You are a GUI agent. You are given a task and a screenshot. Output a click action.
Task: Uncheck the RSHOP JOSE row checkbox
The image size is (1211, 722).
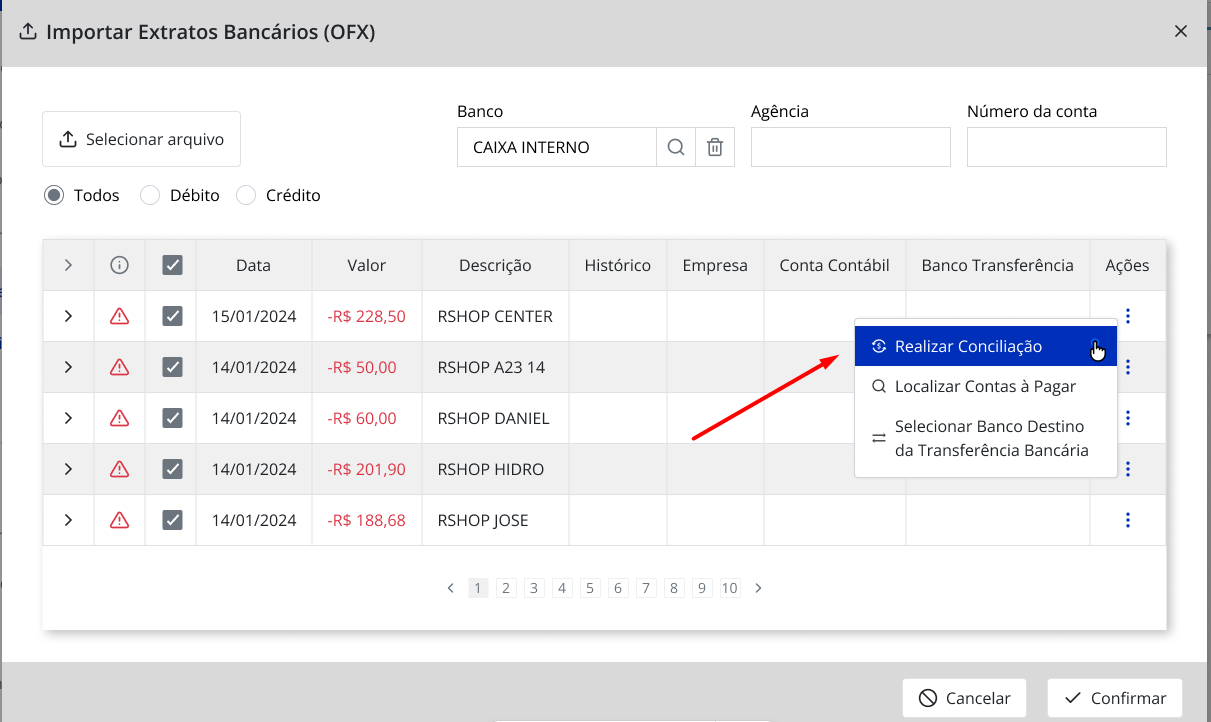[172, 520]
